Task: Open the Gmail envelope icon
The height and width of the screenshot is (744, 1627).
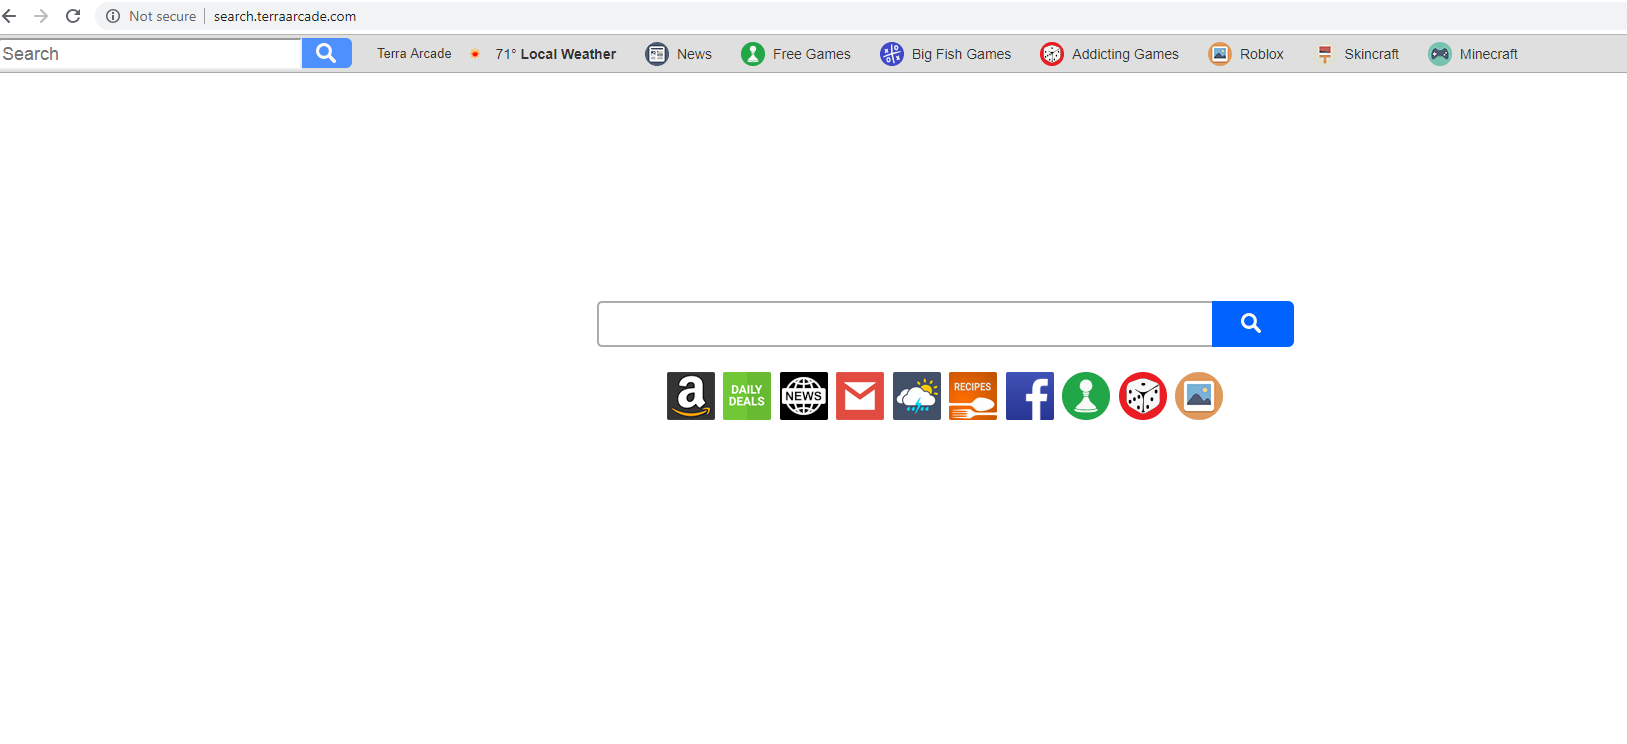Action: coord(860,396)
